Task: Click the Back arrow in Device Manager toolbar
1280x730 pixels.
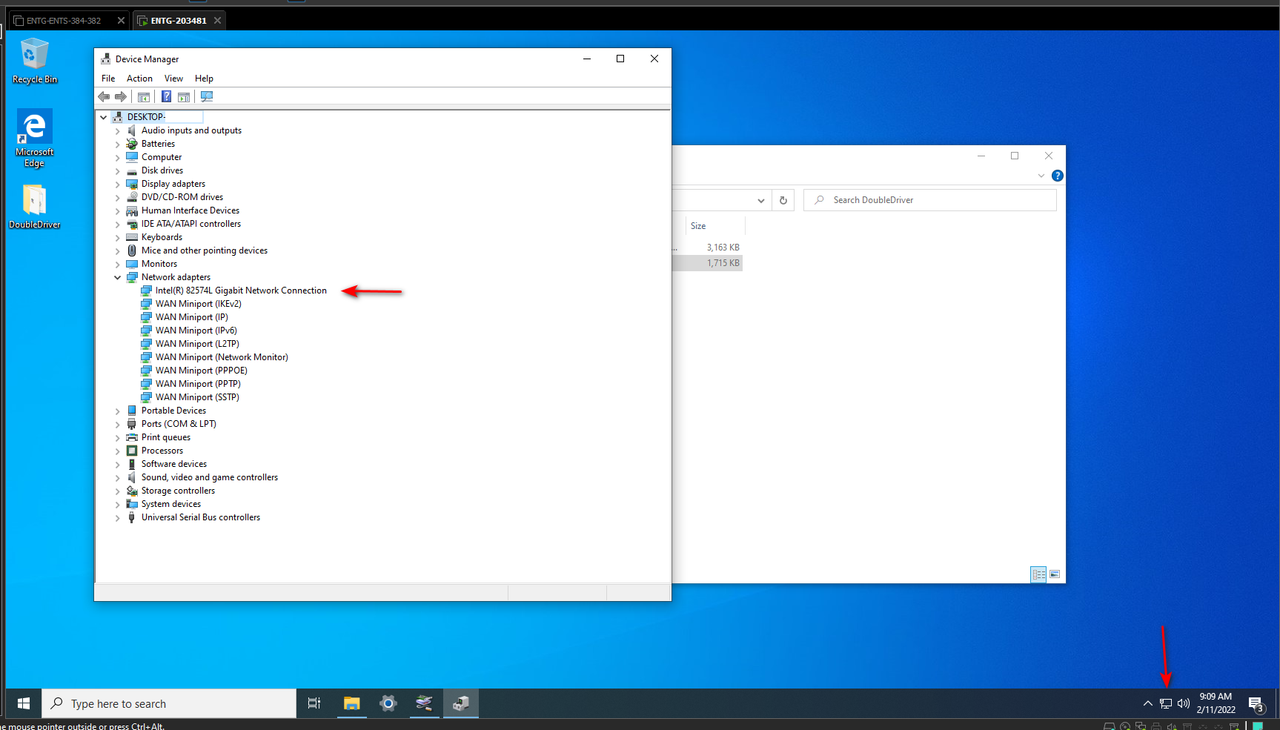Action: coord(104,97)
